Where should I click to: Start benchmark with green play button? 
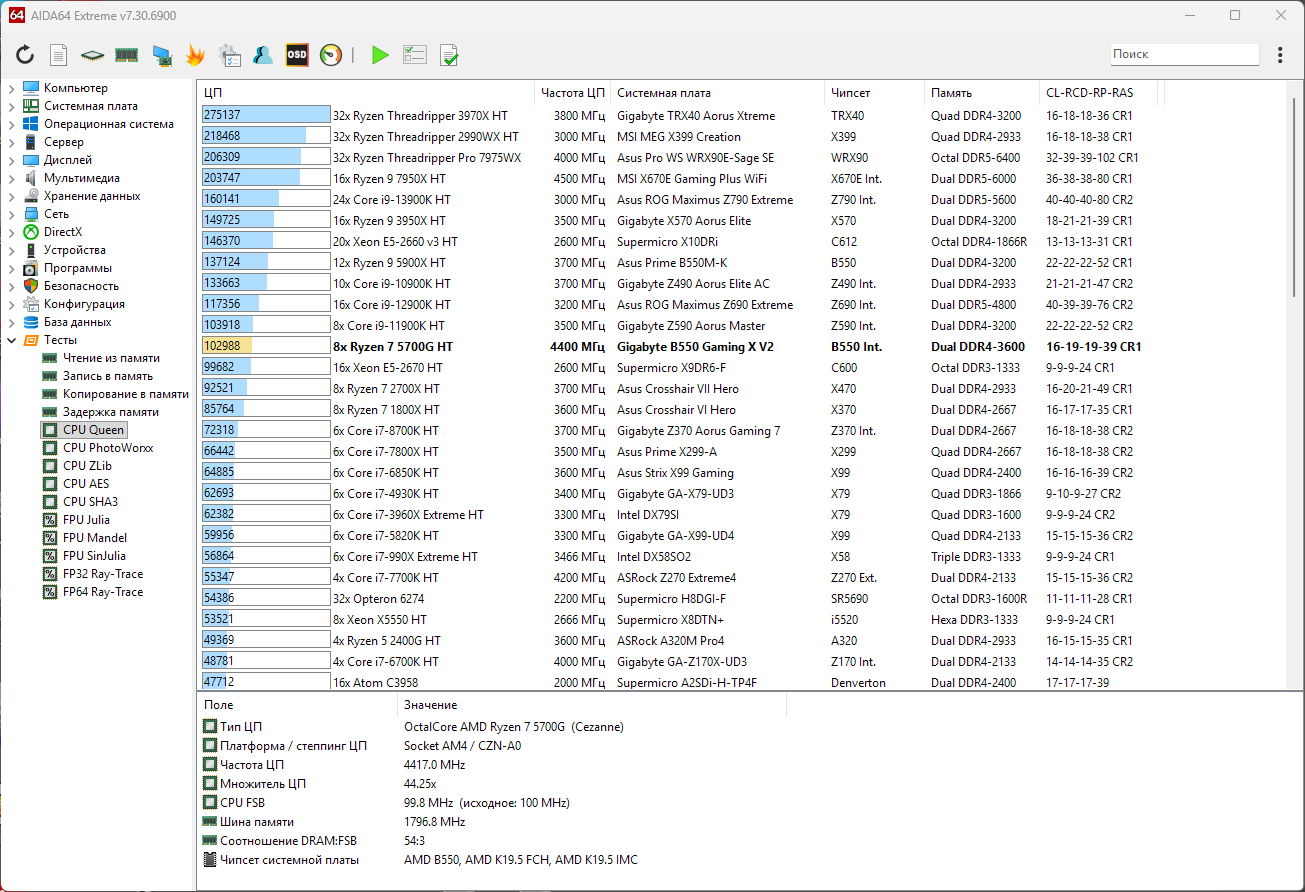380,55
